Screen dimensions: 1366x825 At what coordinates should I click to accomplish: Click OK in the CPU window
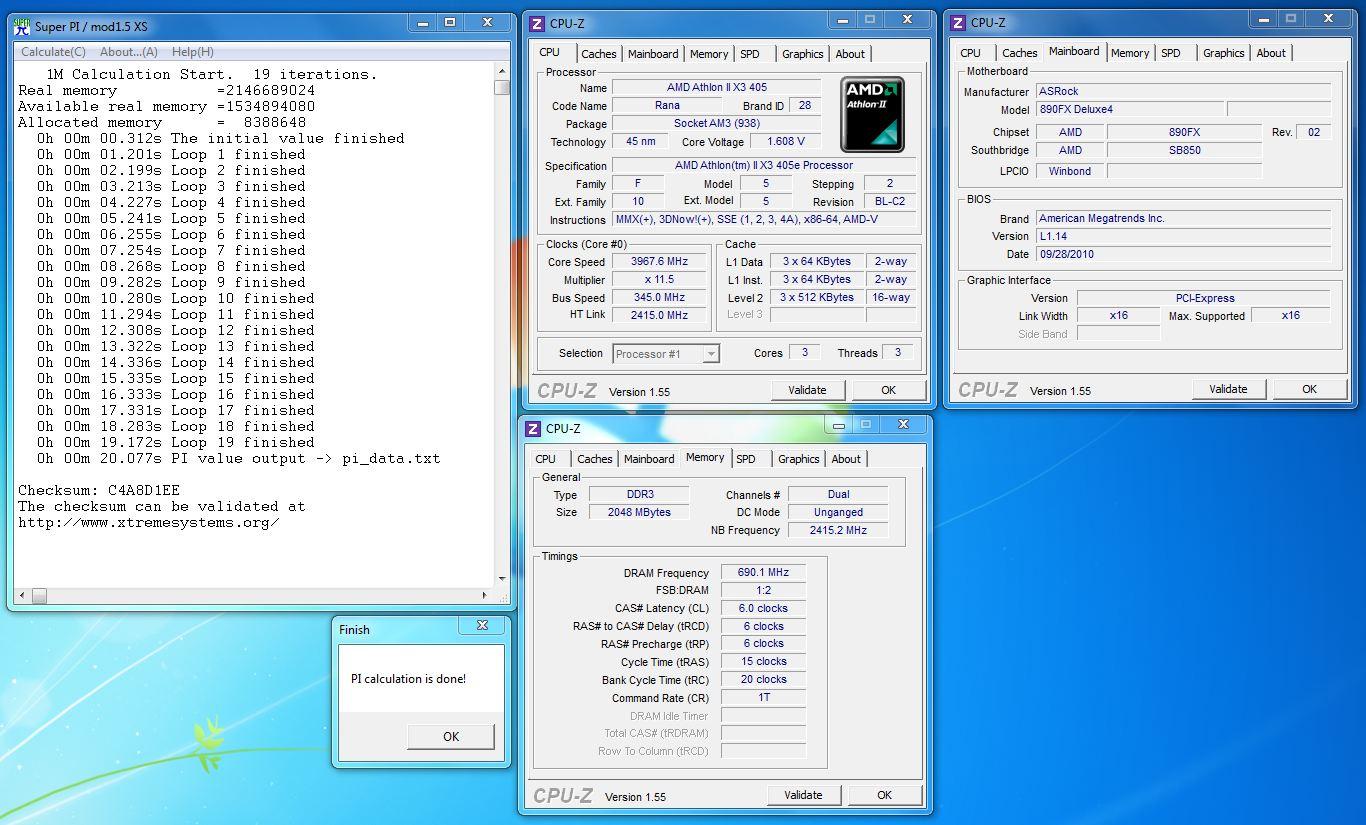tap(888, 390)
